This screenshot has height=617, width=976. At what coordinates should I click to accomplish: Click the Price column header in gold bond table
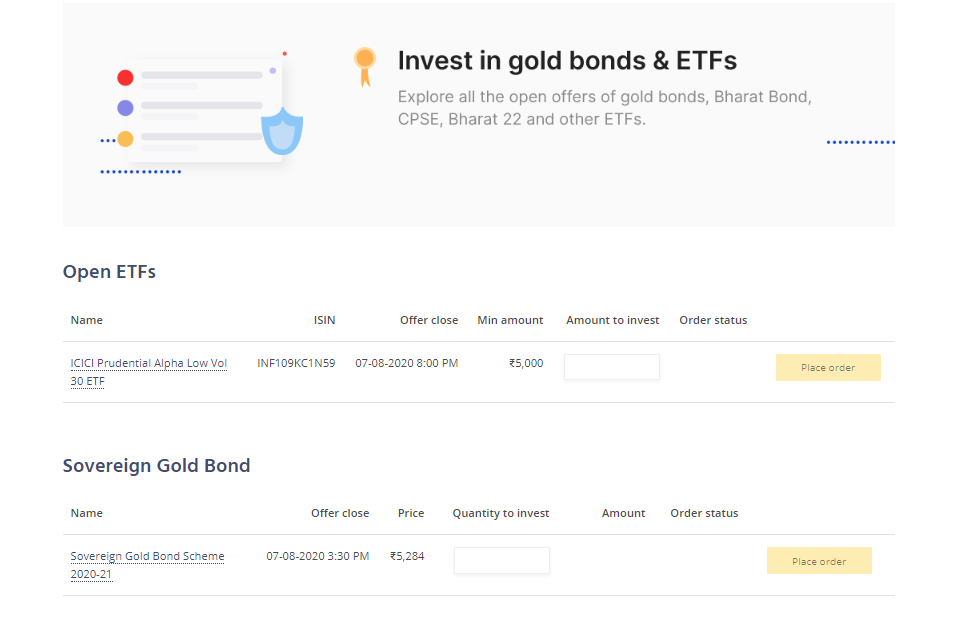(410, 513)
